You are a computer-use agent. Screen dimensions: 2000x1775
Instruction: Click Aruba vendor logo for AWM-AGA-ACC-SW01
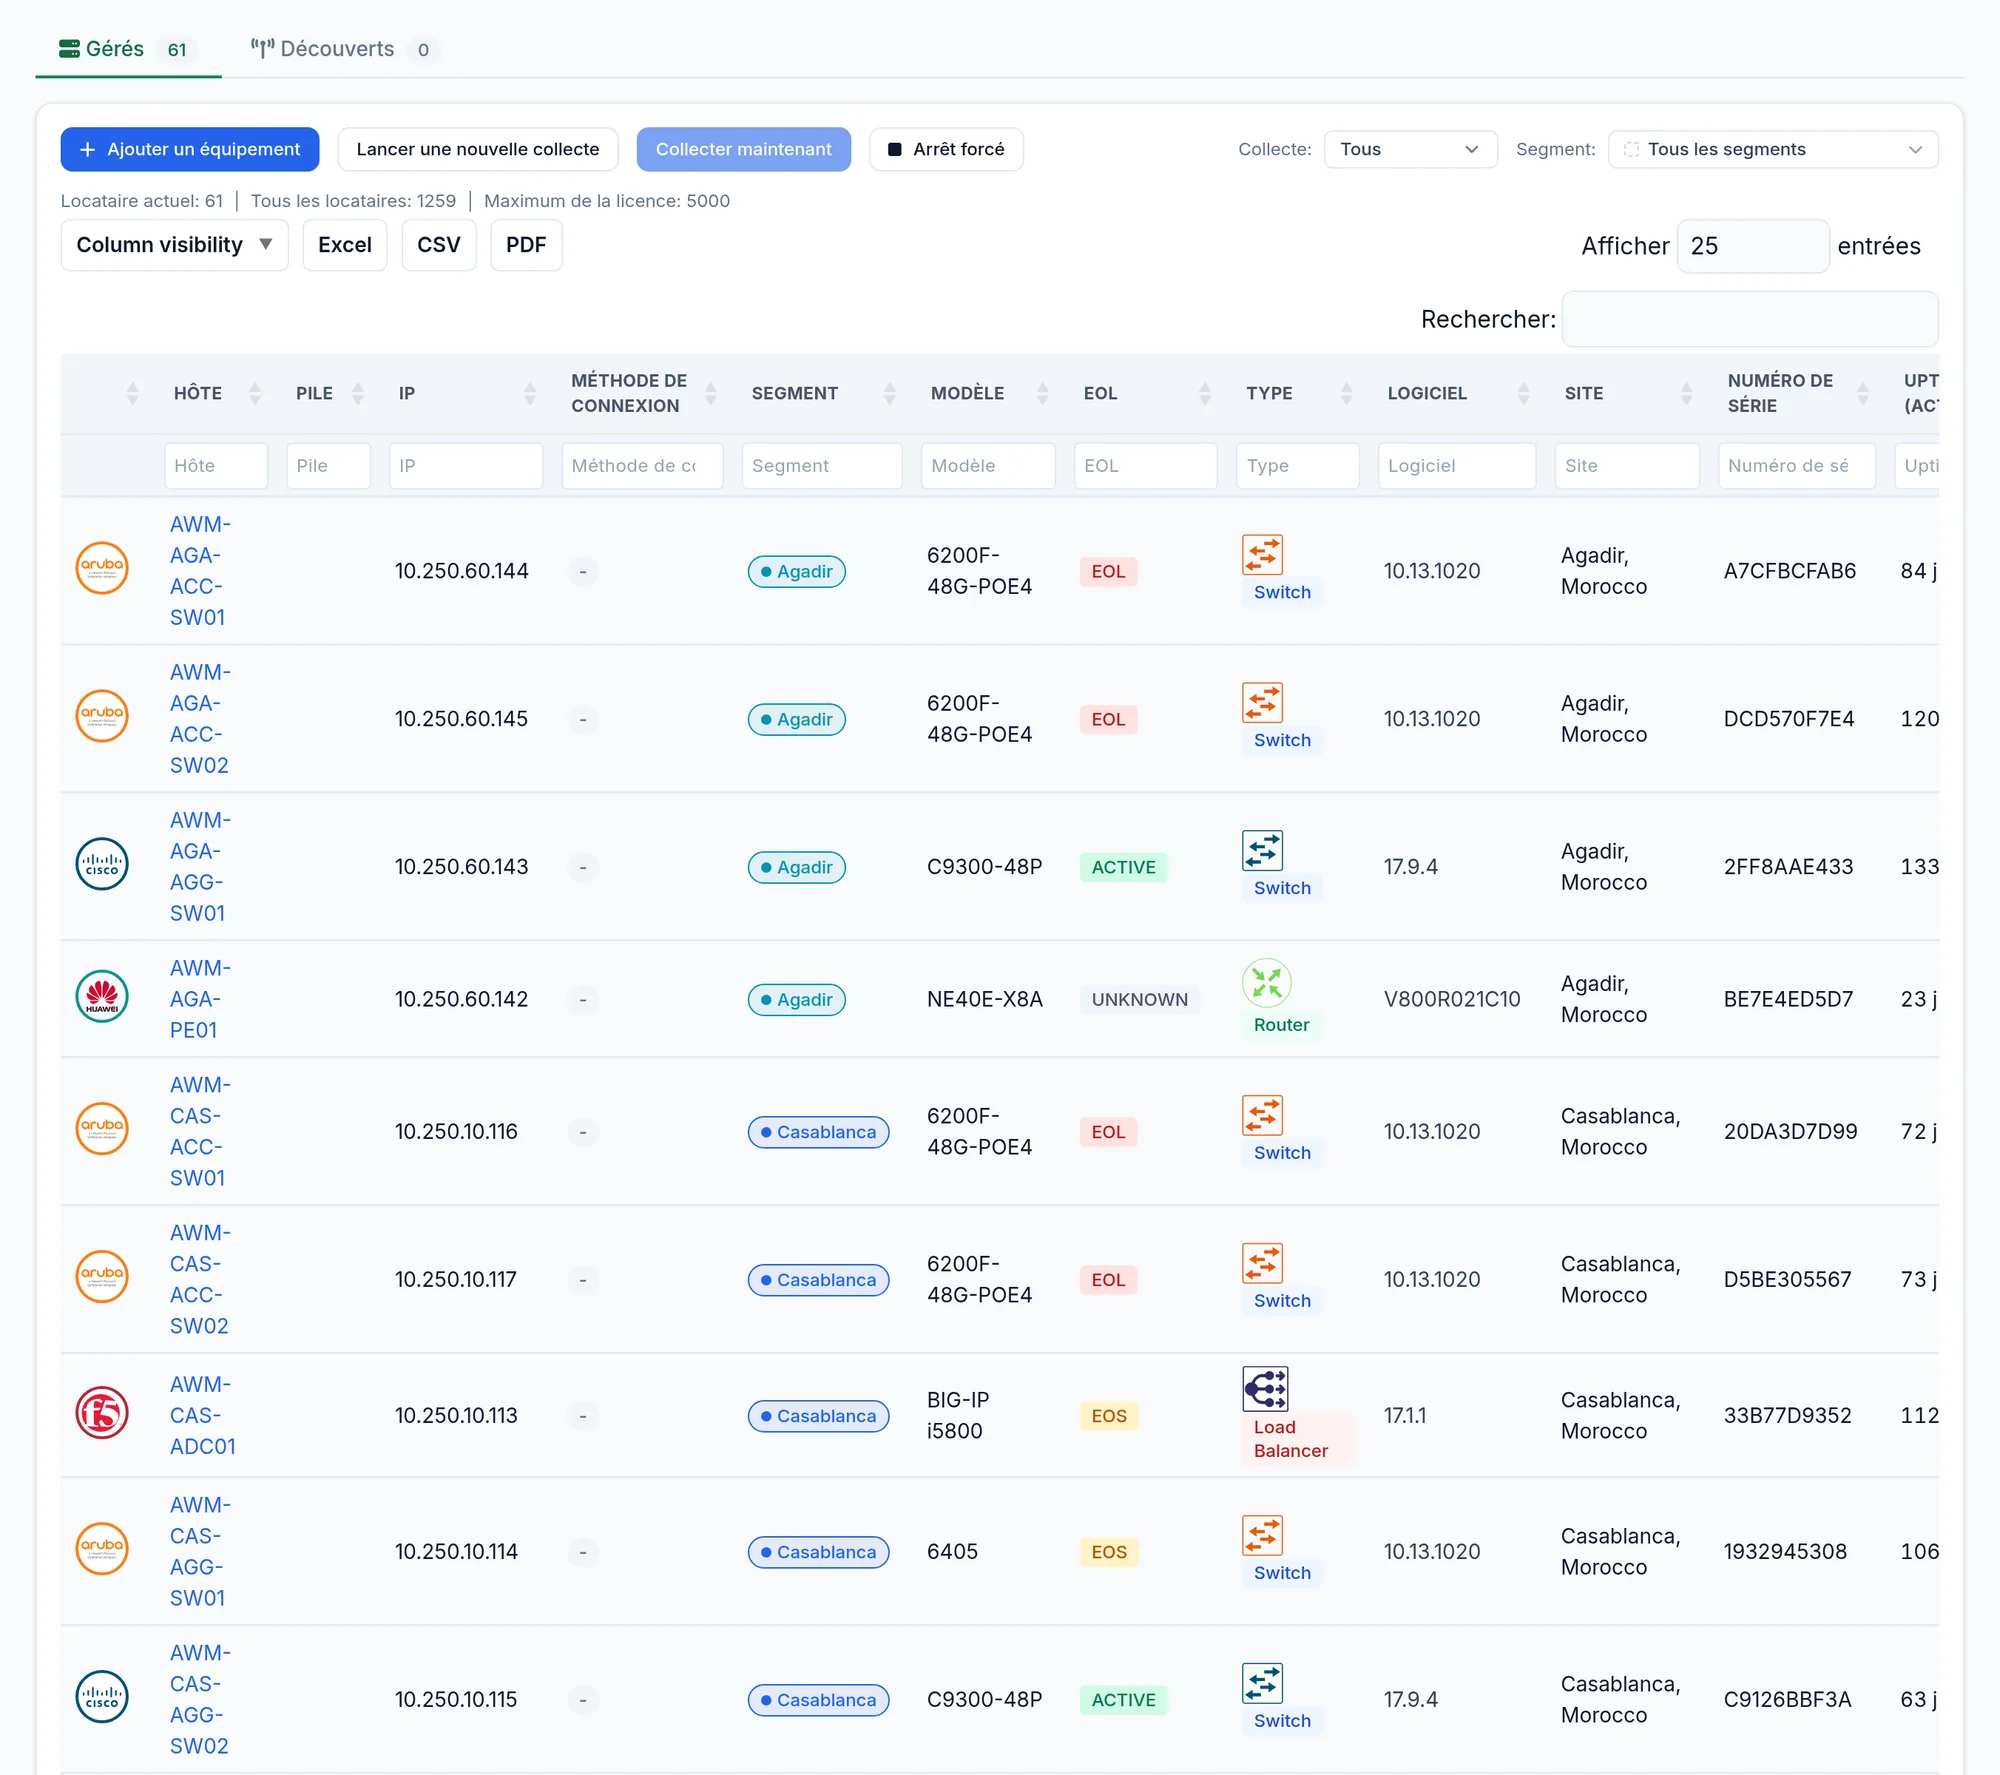(x=102, y=569)
